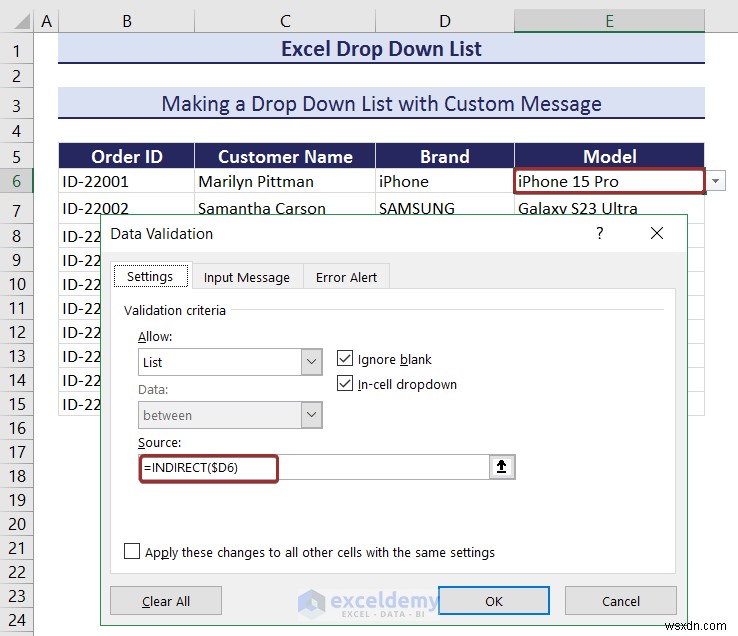
Task: Click the Order ID header cell
Action: click(126, 156)
